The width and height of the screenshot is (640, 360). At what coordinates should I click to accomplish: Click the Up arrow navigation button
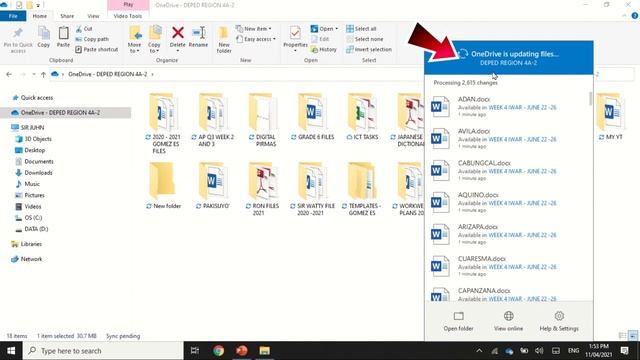click(43, 74)
